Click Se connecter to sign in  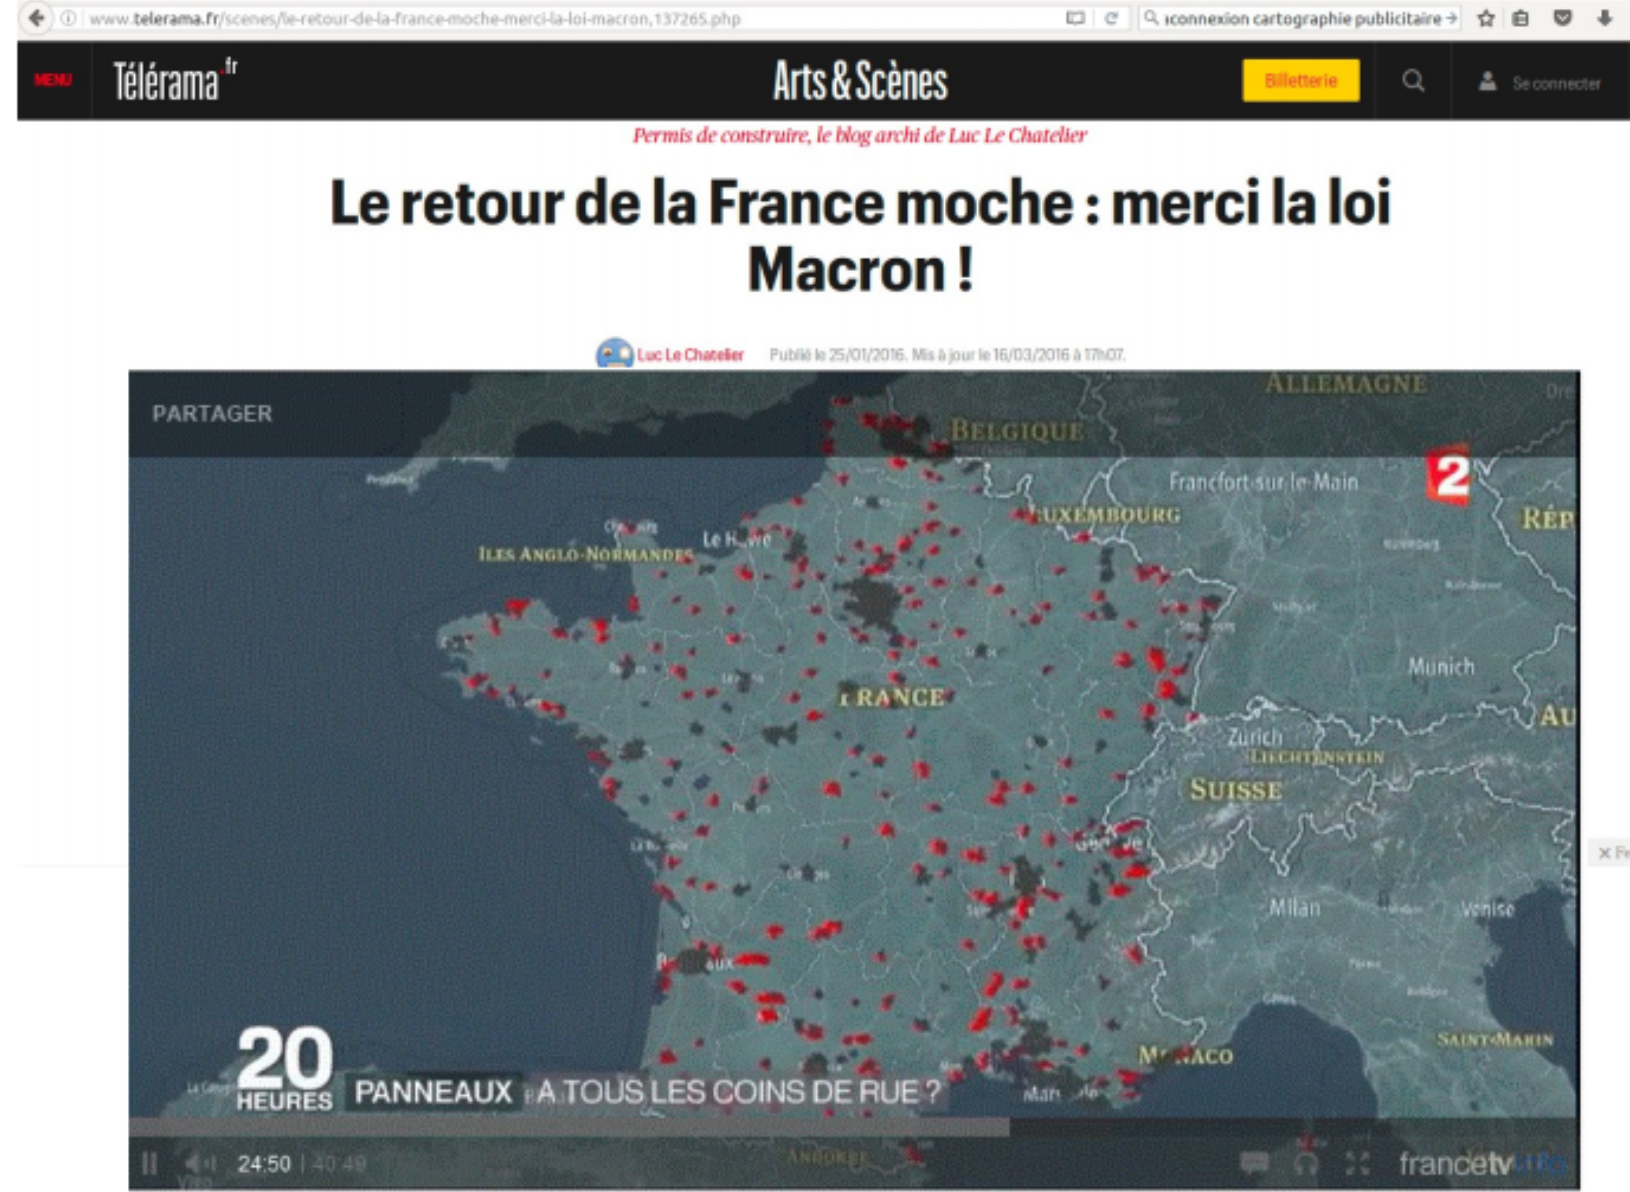pyautogui.click(x=1555, y=83)
